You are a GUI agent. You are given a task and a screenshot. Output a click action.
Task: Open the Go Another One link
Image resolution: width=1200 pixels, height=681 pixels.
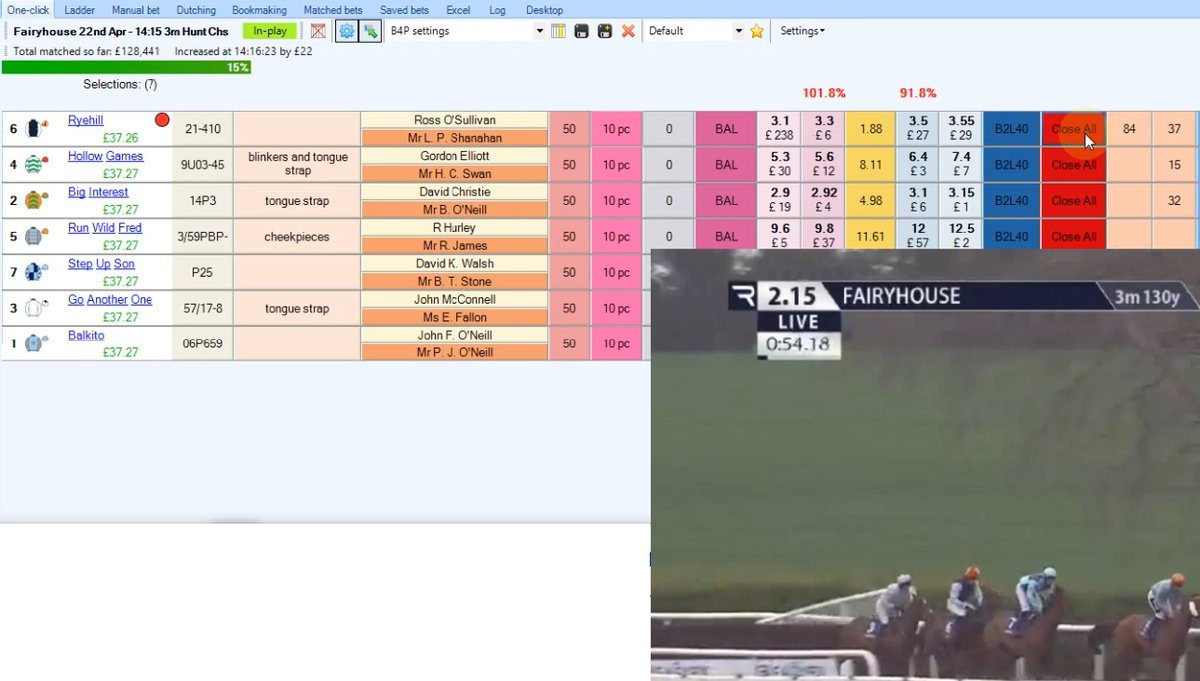tap(110, 300)
